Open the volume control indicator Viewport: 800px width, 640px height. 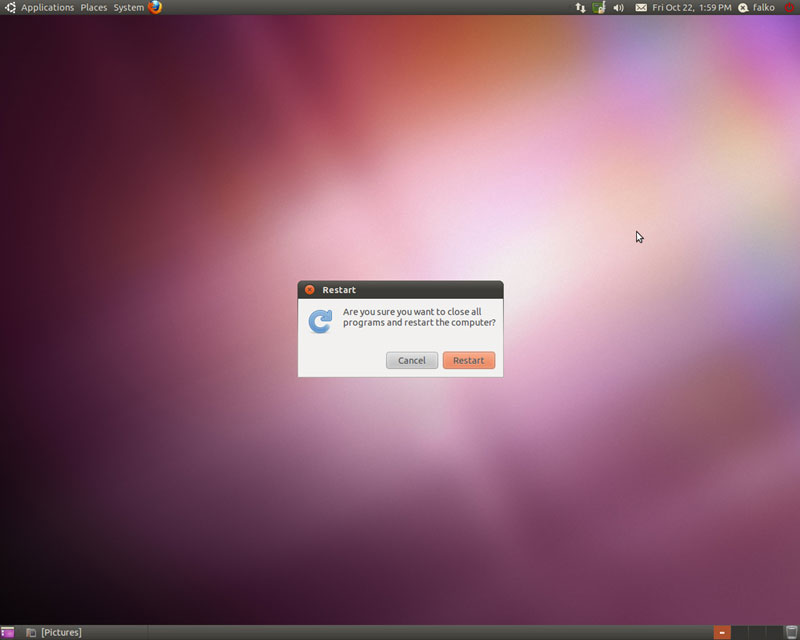[618, 8]
